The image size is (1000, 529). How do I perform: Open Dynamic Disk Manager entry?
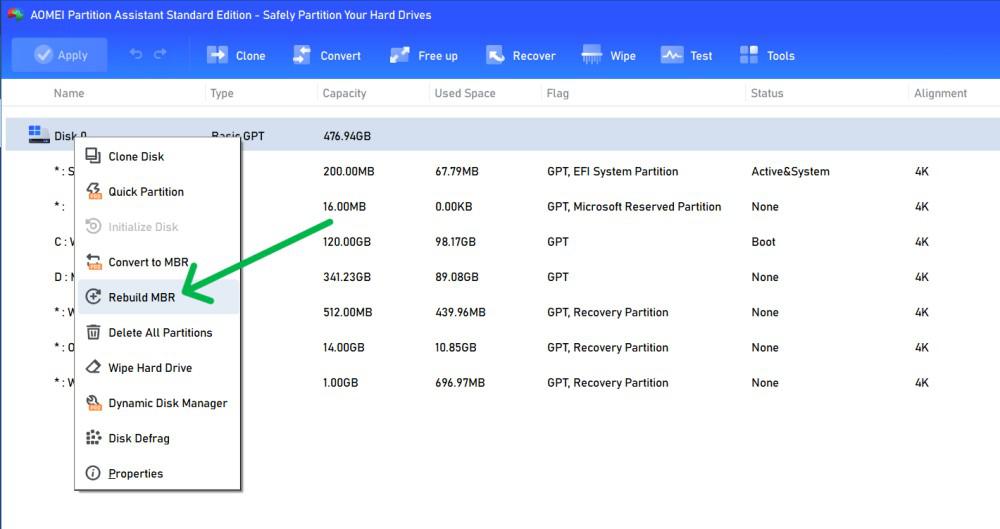(x=158, y=403)
